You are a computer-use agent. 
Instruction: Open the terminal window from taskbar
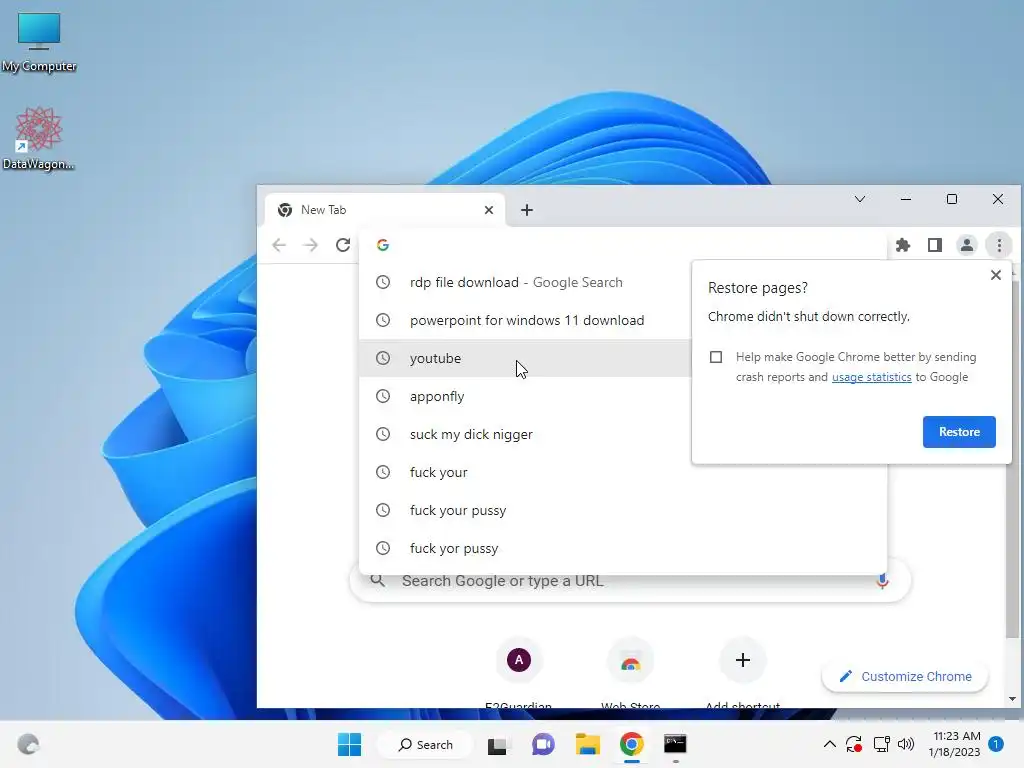tap(675, 744)
